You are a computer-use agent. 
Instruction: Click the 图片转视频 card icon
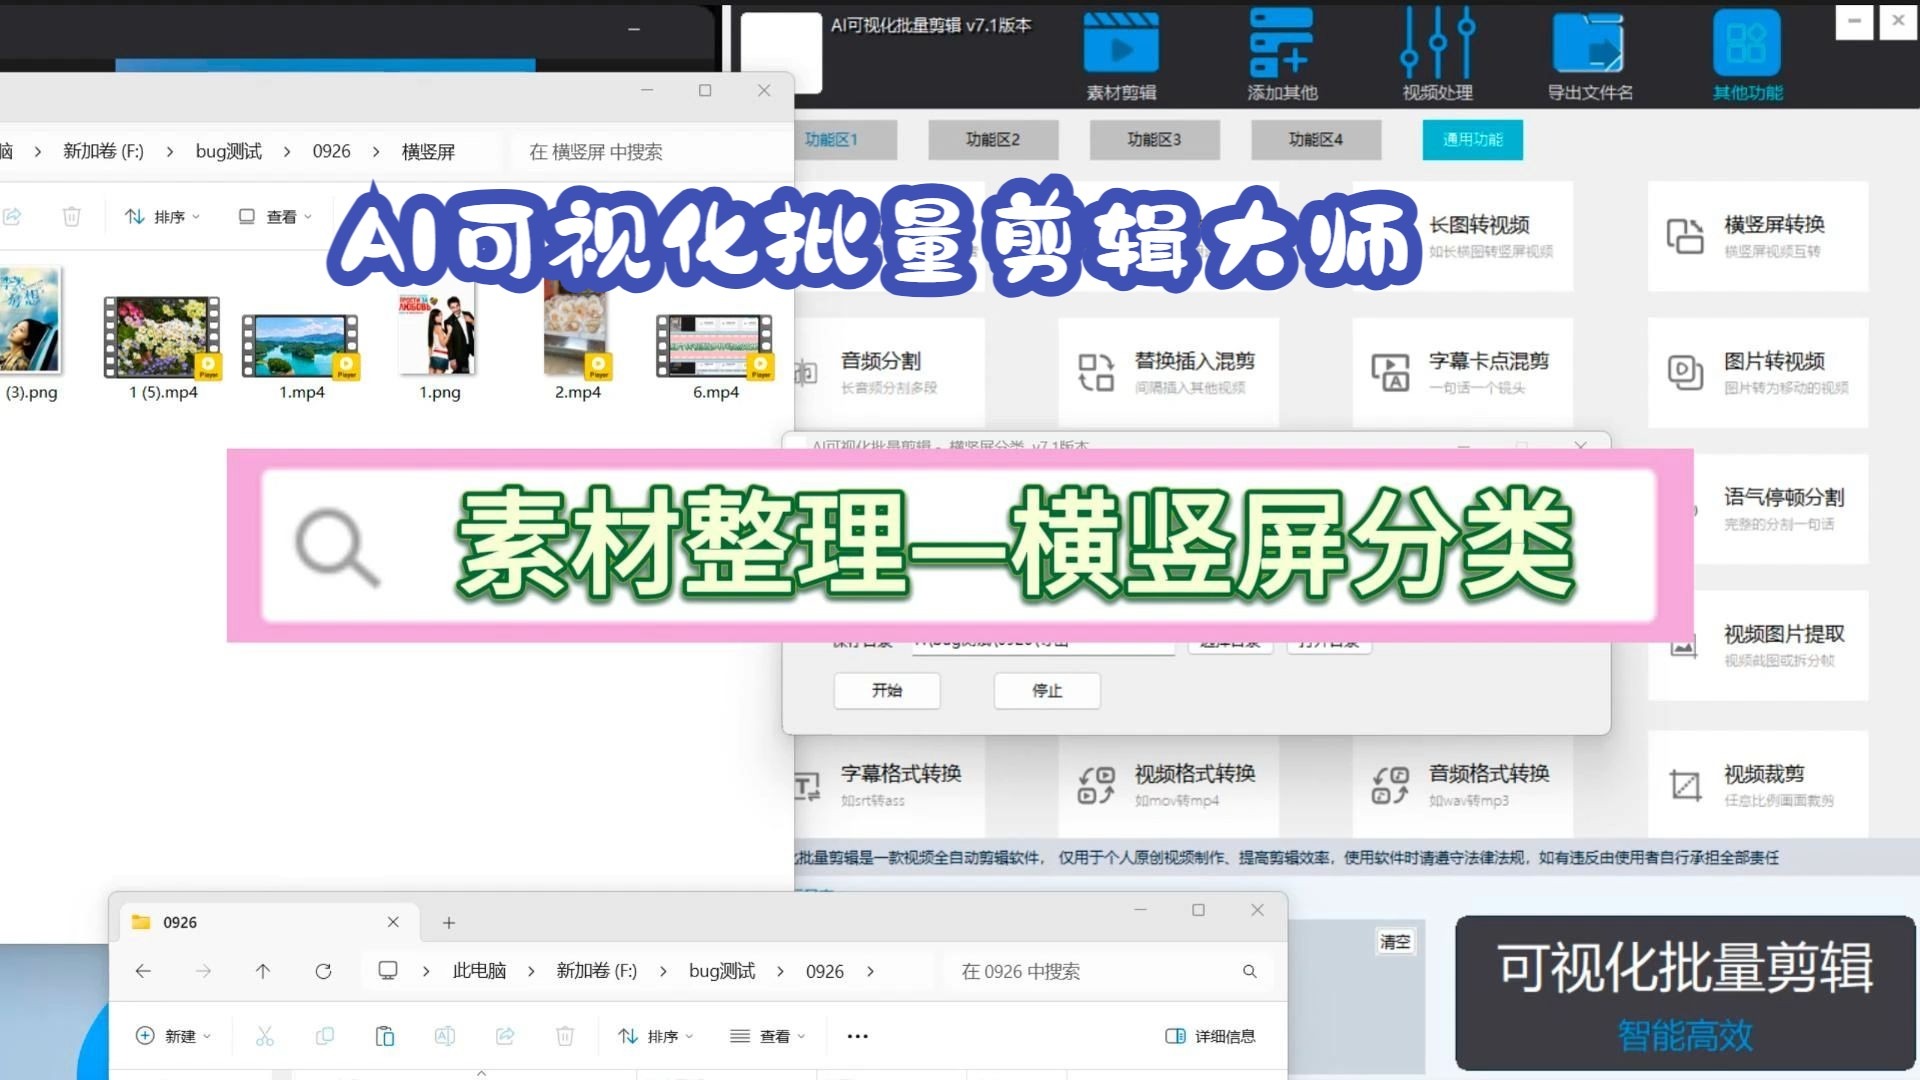coord(1685,372)
